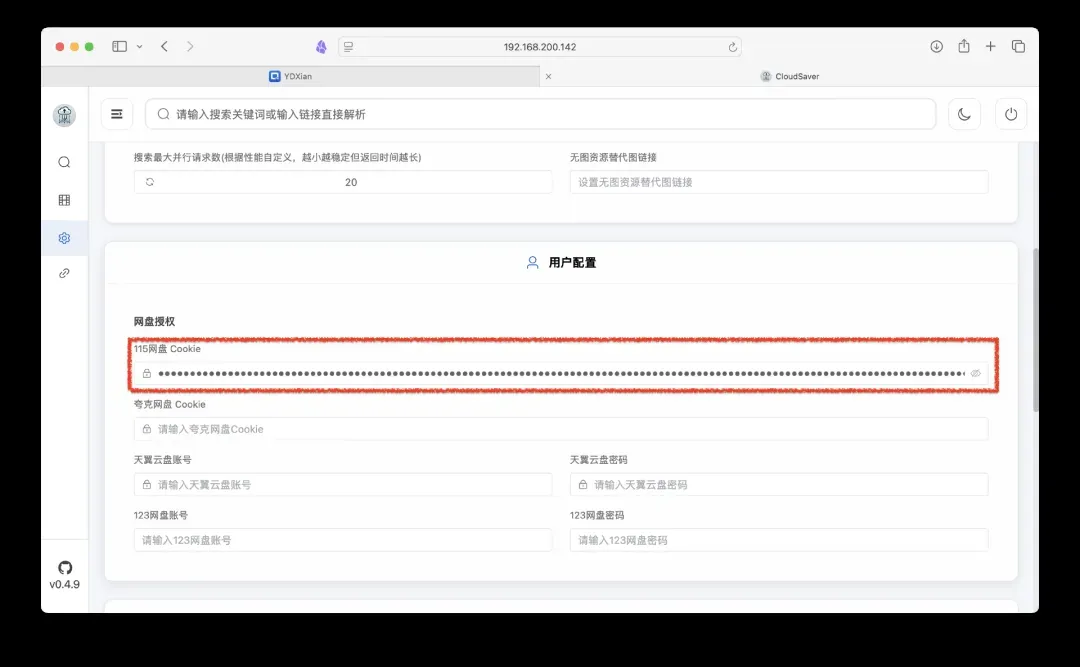Click the page vertical scrollbar
This screenshot has width=1080, height=667.
[x=1035, y=330]
